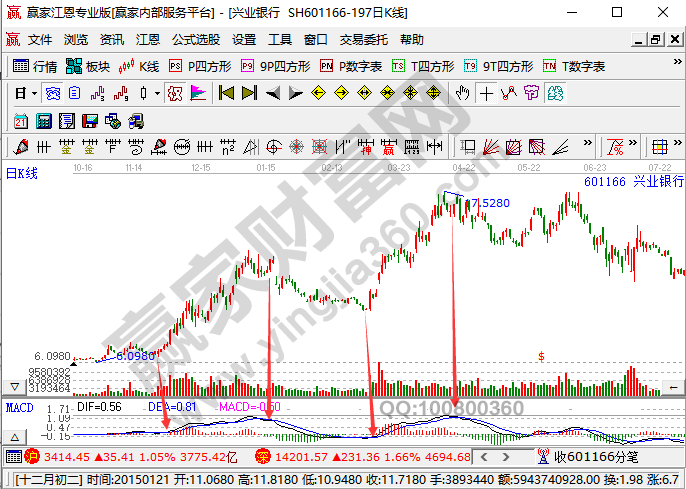686x489 pixels.
Task: Switch to K线 candlestick chart
Action: [139, 66]
